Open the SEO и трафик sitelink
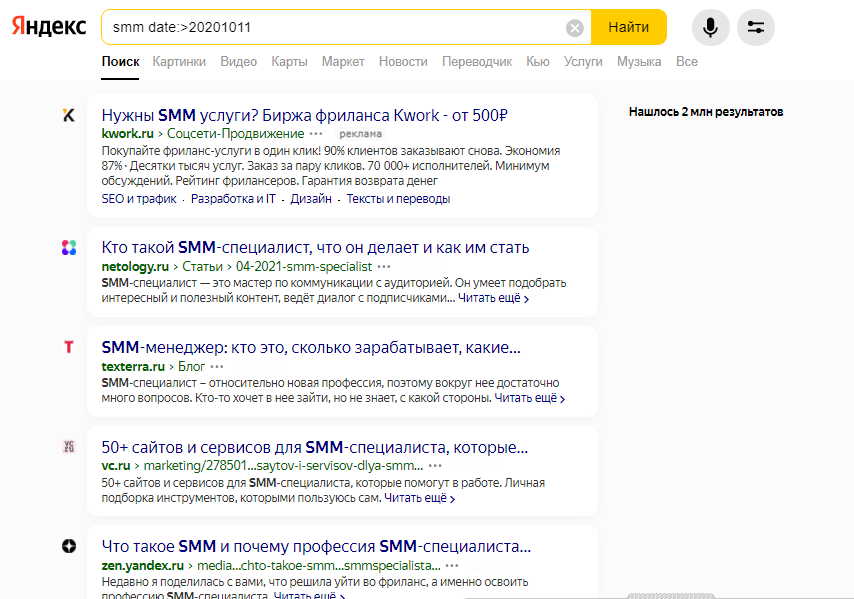The image size is (854, 599). [139, 199]
